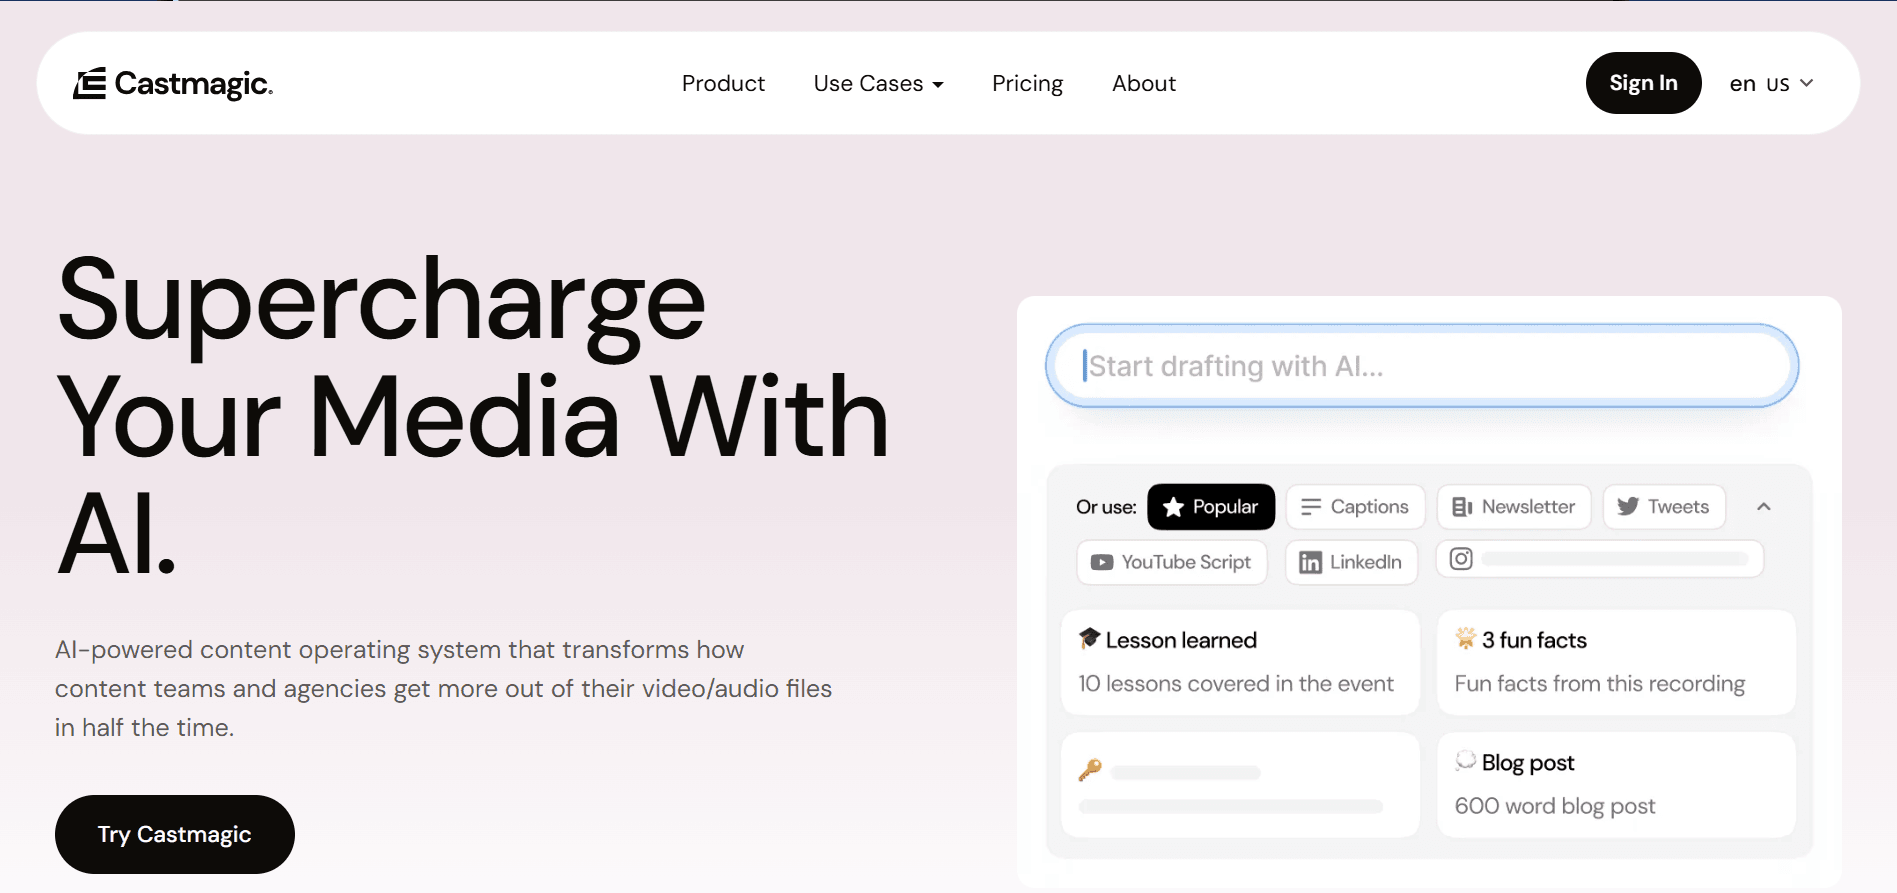Click the text '10 lessons covered in the event'
The height and width of the screenshot is (893, 1897).
click(x=1236, y=684)
